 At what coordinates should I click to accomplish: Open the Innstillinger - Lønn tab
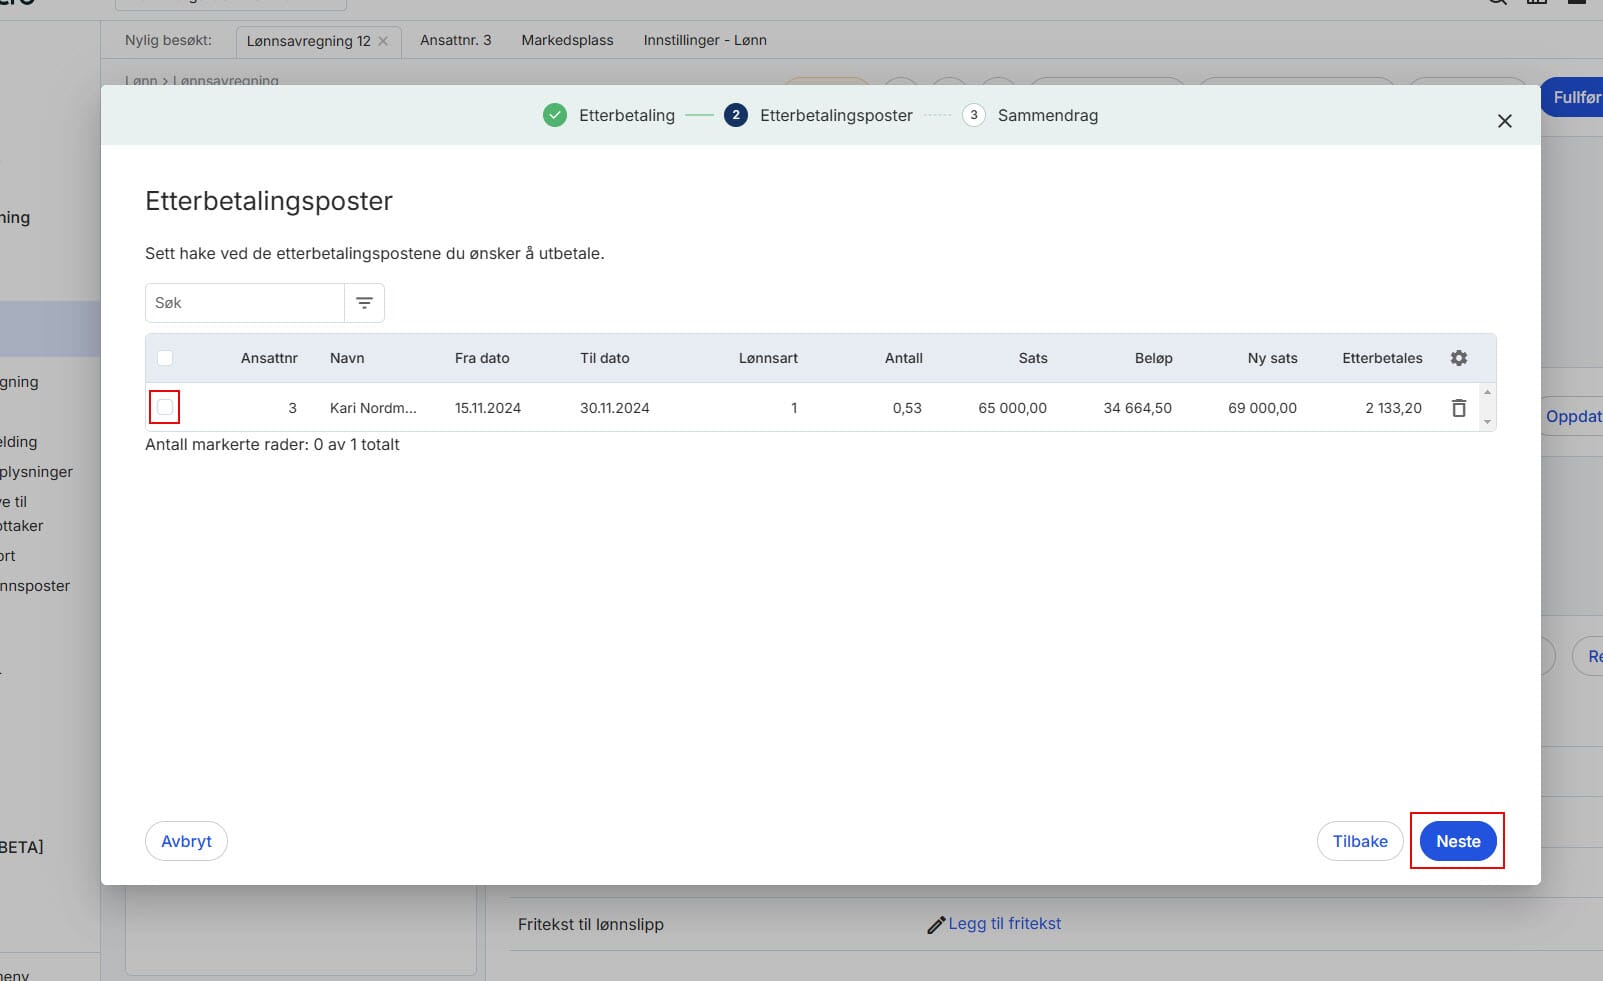(x=705, y=40)
